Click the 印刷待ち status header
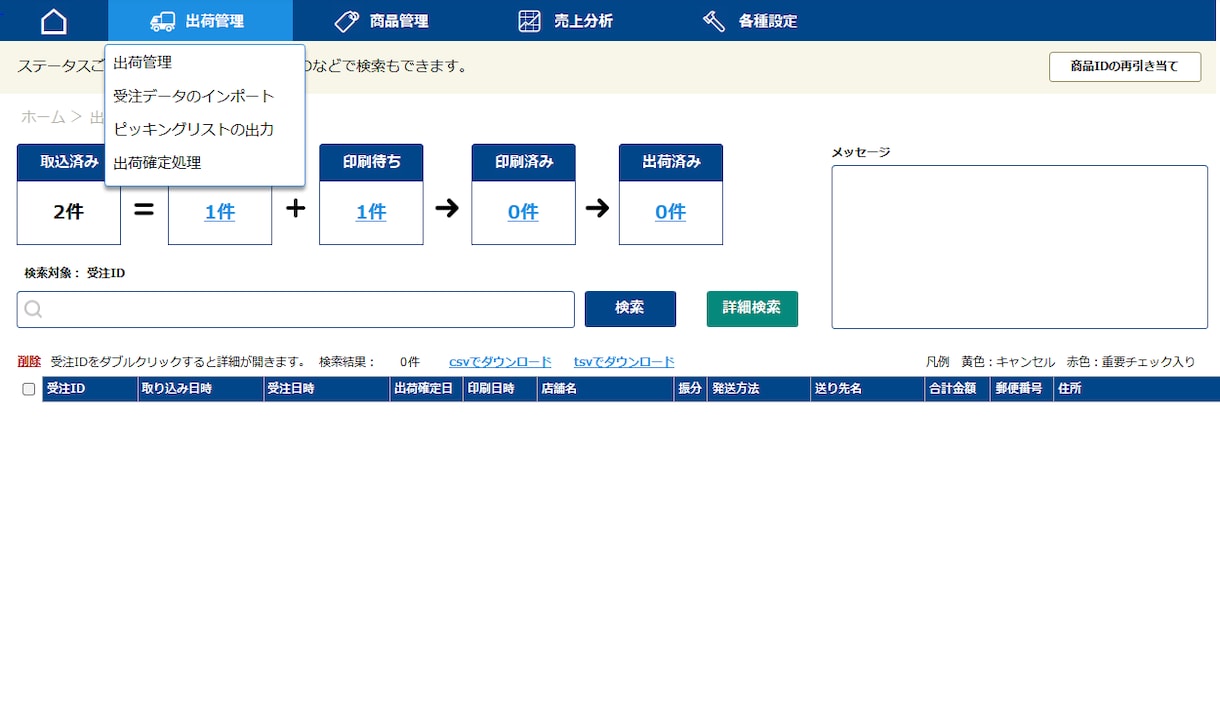This screenshot has height=705, width=1220. [x=371, y=162]
